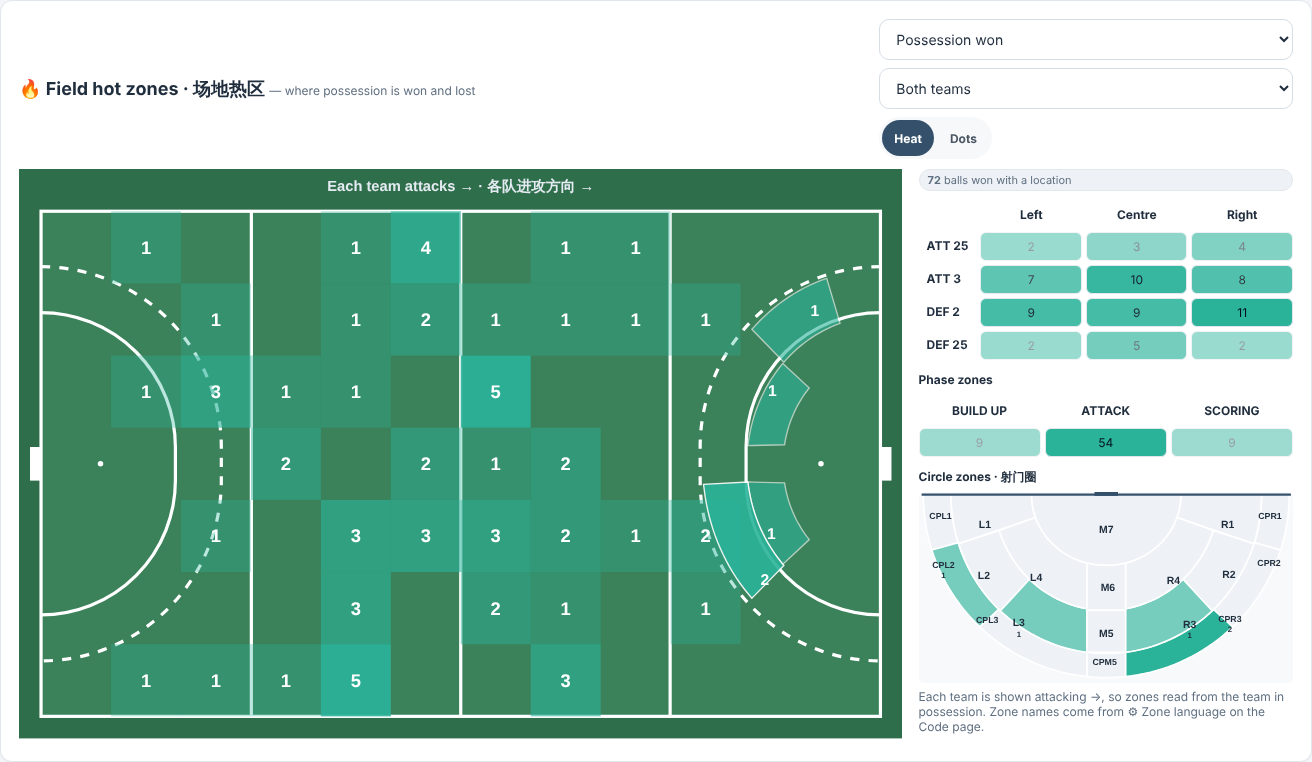Click the heat cell showing 4 on pitch
This screenshot has width=1312, height=762.
coord(426,247)
